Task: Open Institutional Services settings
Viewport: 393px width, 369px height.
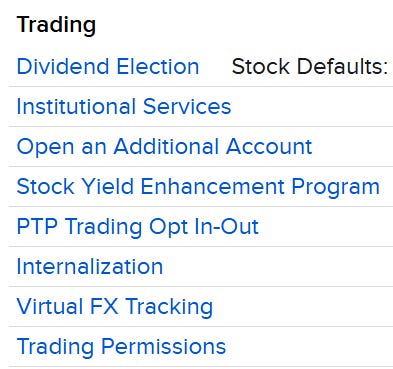Action: [124, 106]
